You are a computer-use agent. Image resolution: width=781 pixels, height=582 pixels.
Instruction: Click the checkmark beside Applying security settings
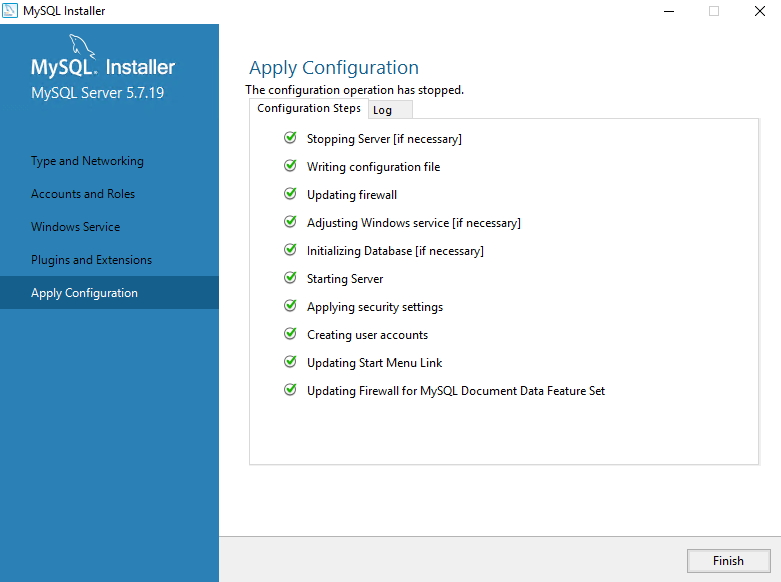[x=290, y=305]
